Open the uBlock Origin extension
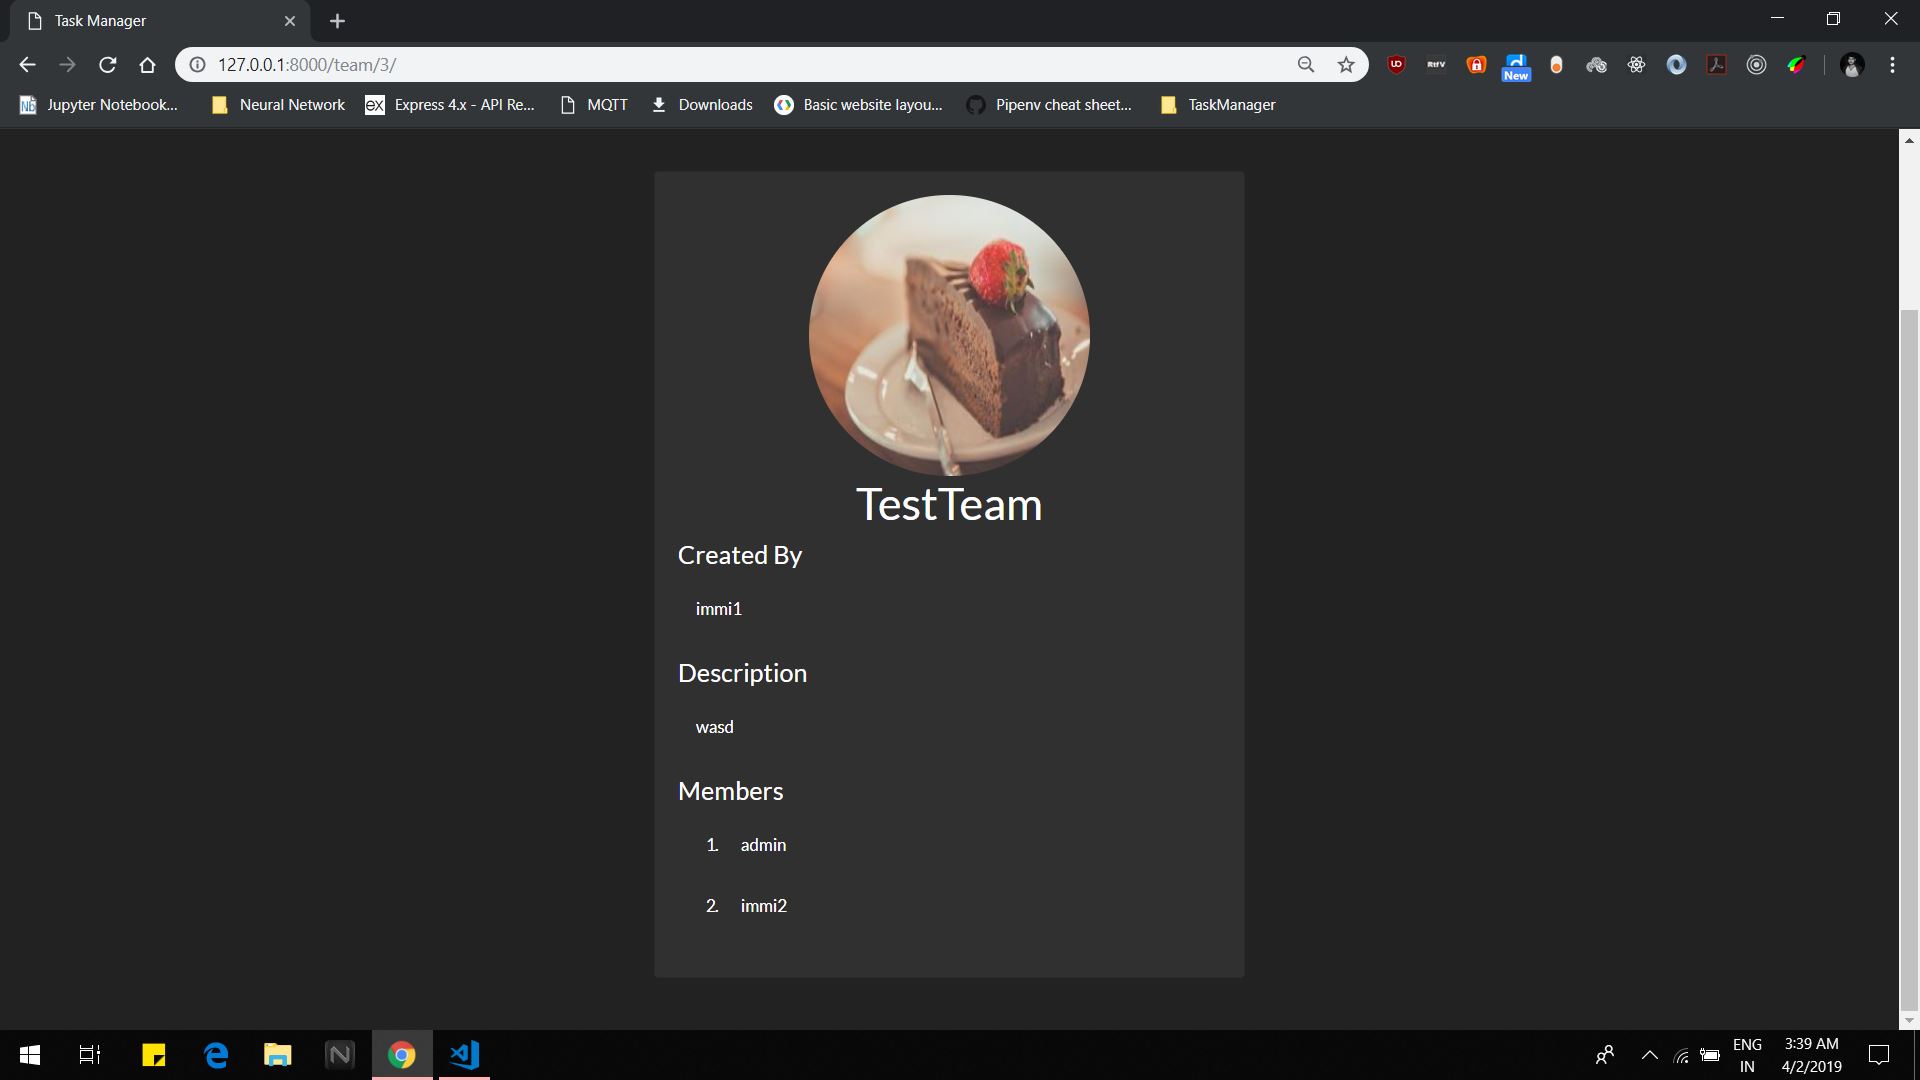This screenshot has height=1080, width=1920. 1397,65
